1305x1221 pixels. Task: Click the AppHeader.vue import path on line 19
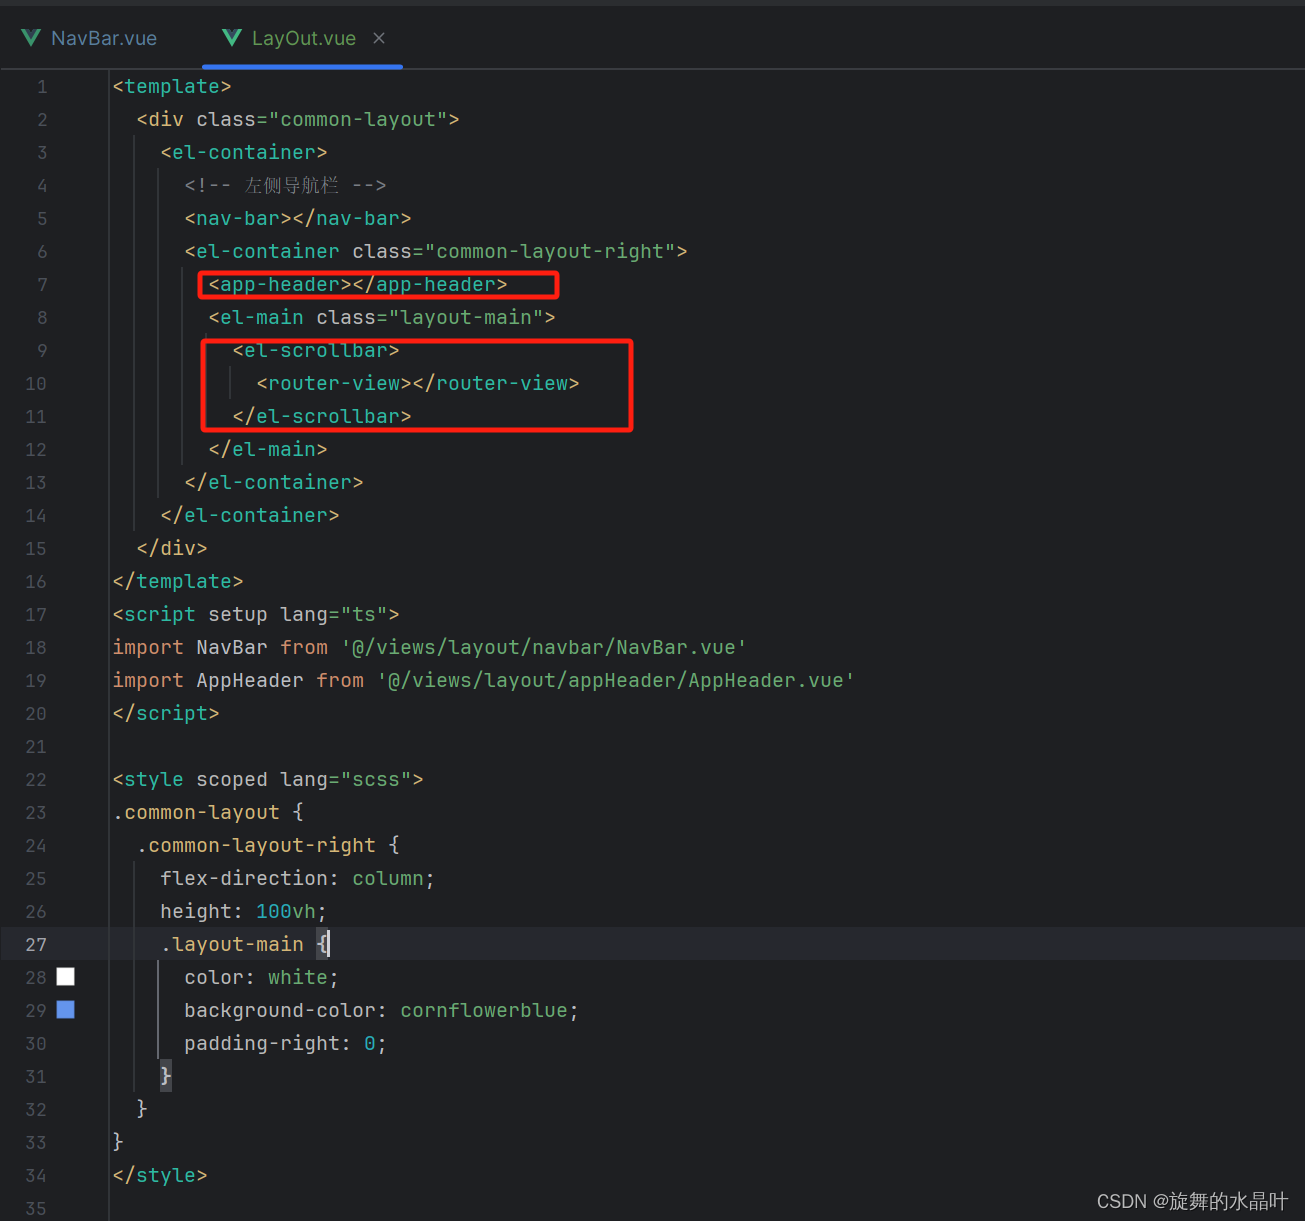click(616, 680)
